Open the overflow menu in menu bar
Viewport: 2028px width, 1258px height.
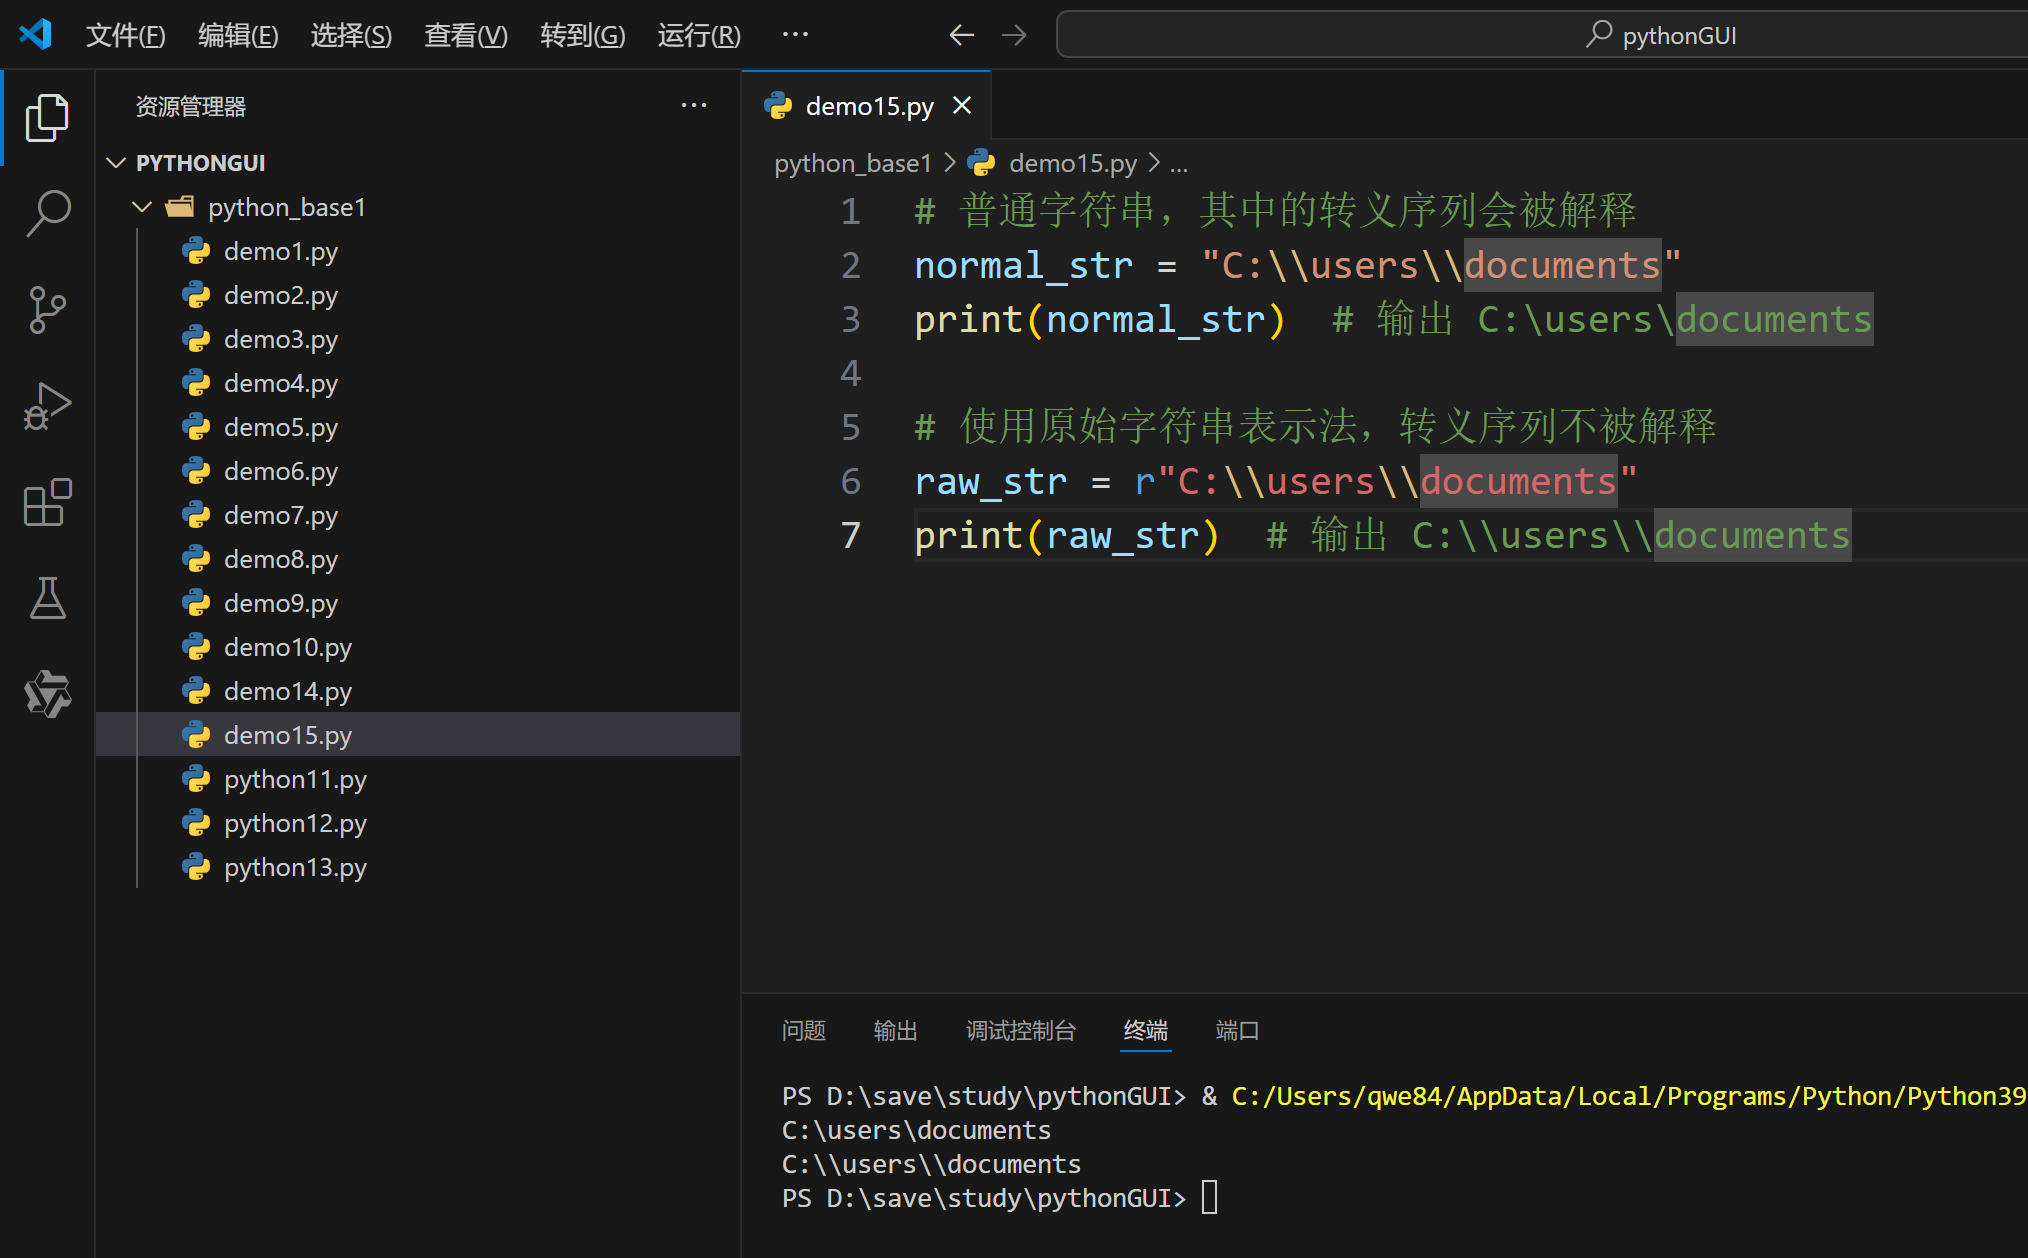795,35
